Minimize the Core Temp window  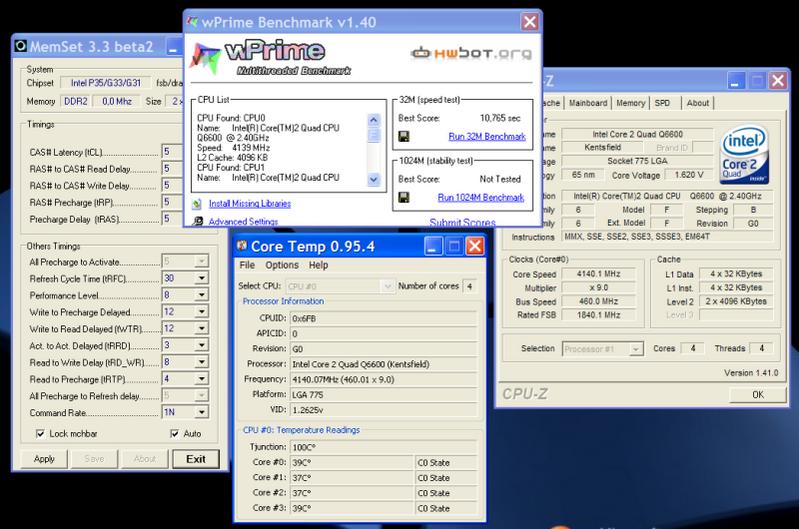coord(433,247)
